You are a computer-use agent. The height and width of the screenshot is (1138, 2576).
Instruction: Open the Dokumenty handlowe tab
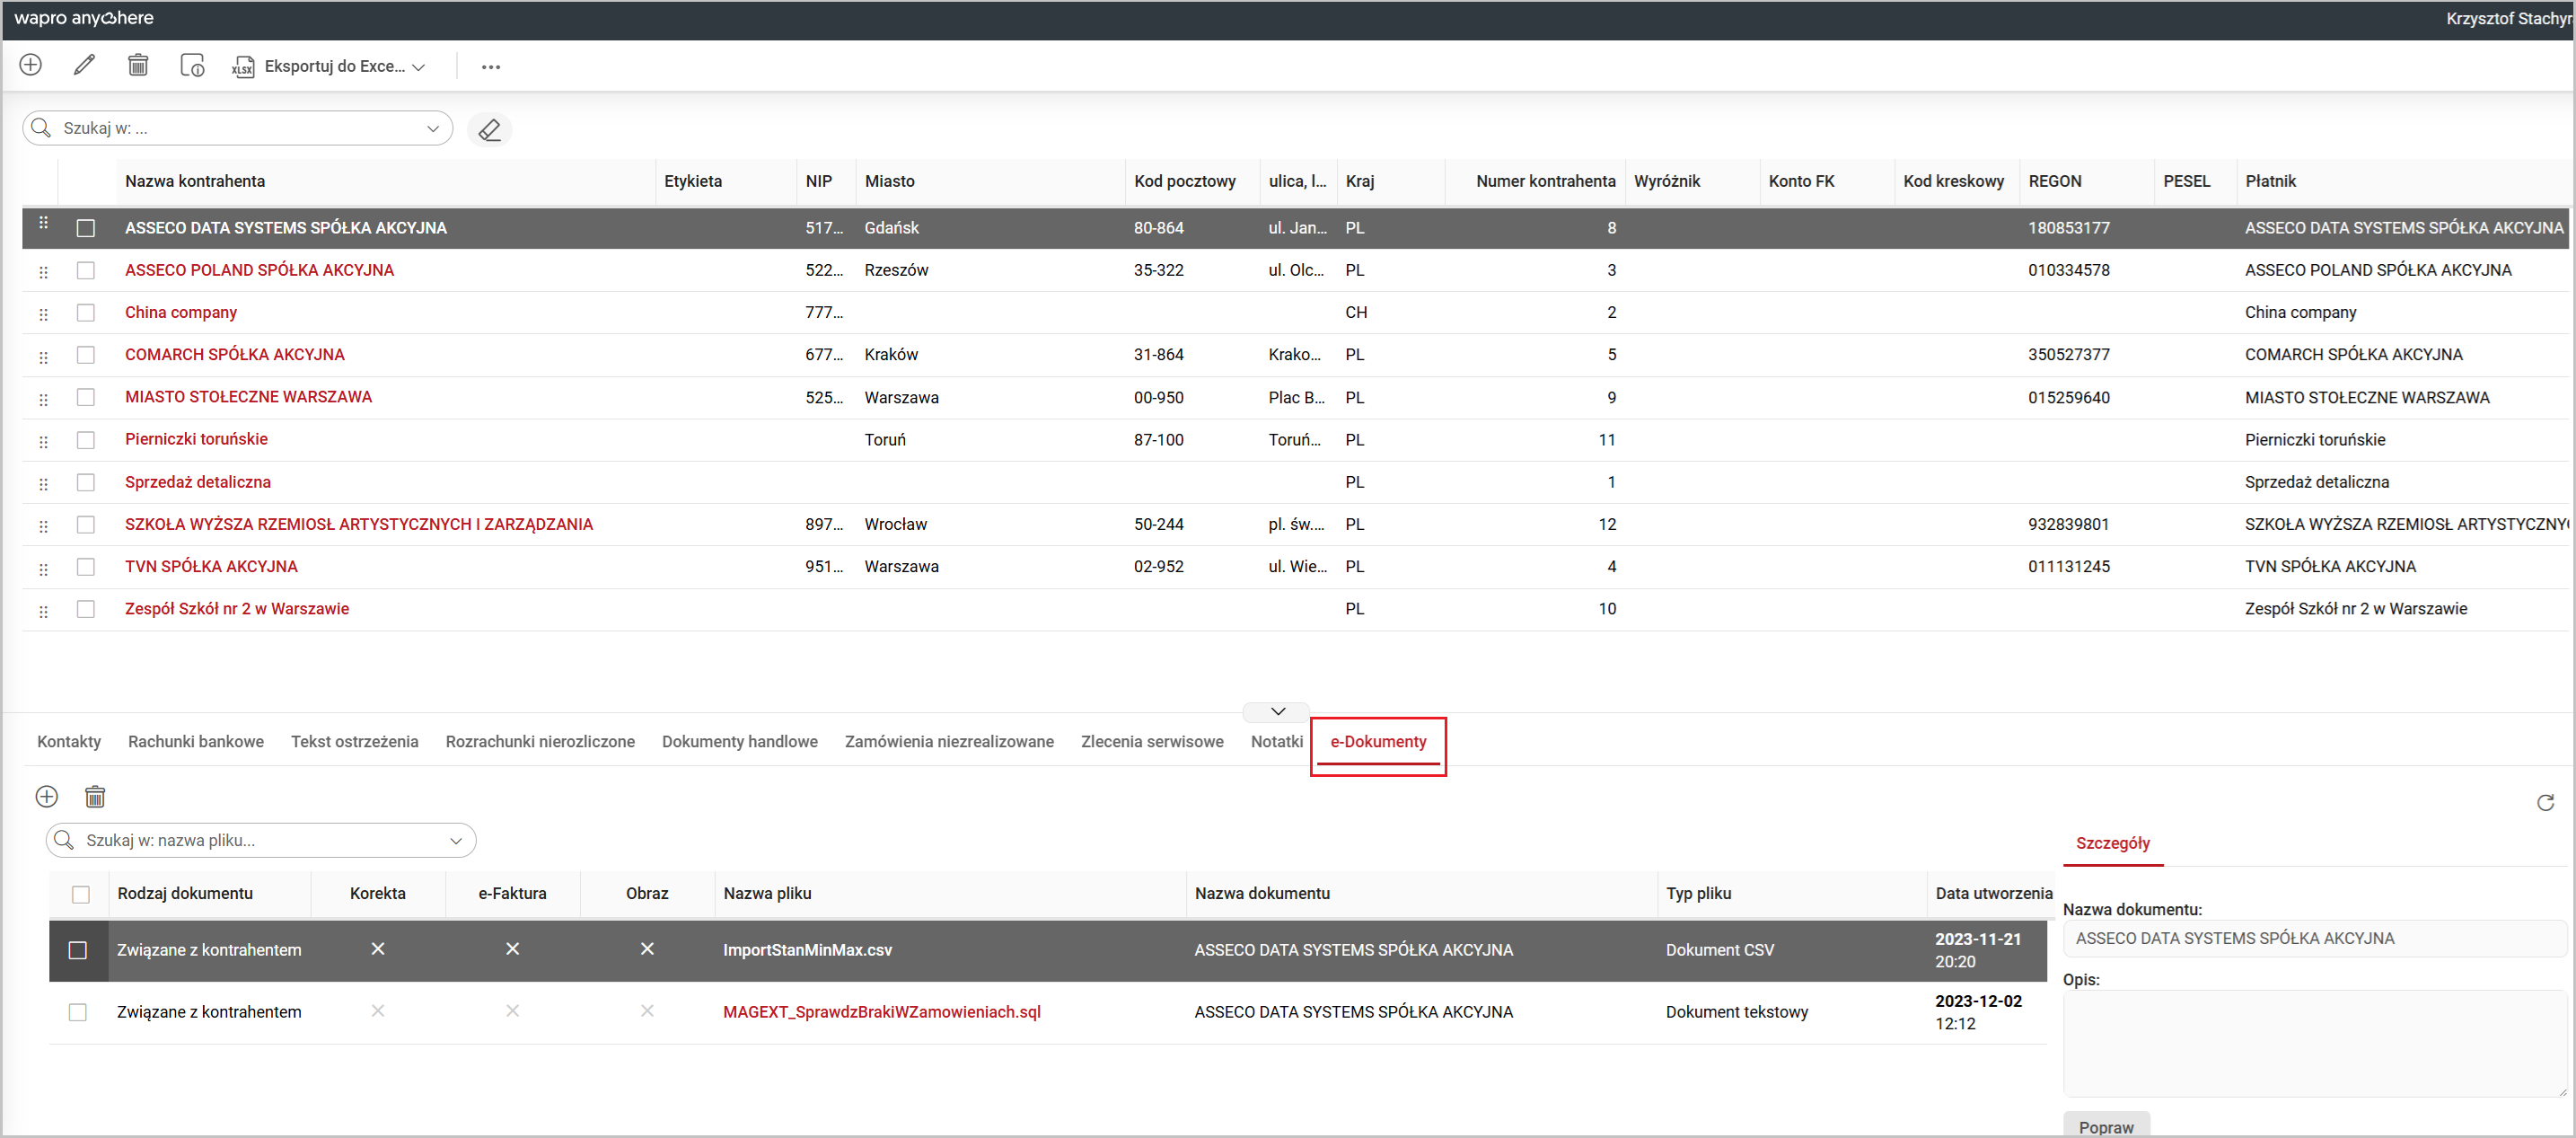click(x=739, y=742)
